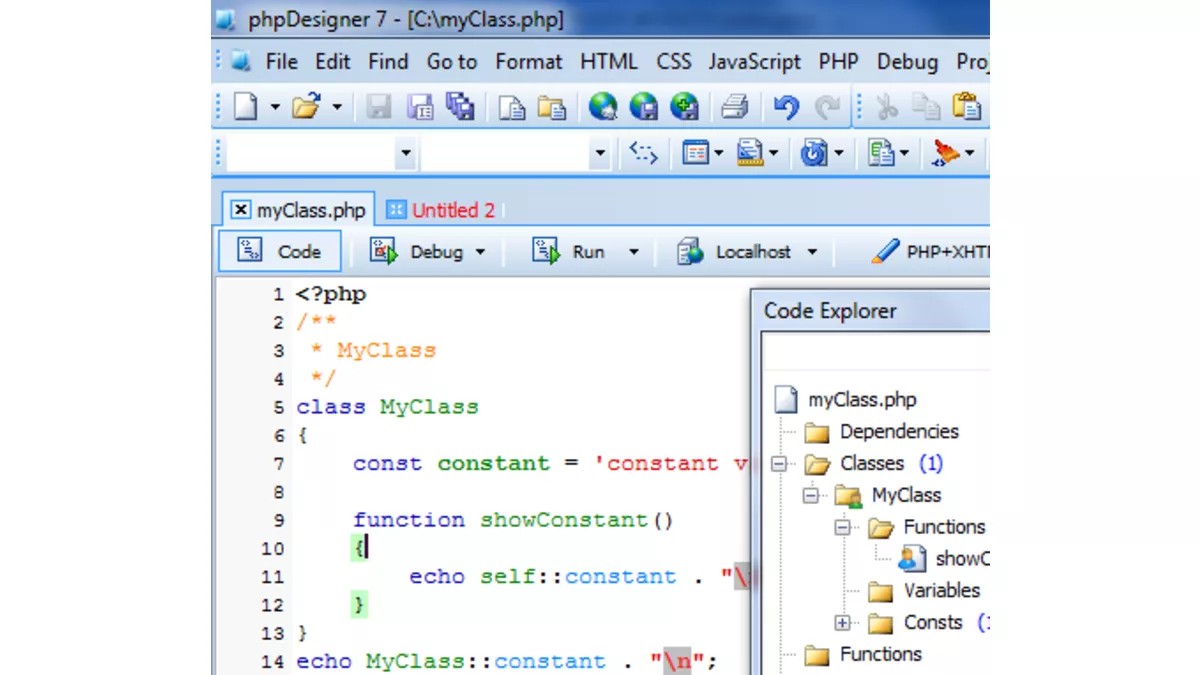
Task: Open file in web browser via globe icon
Action: (x=602, y=106)
